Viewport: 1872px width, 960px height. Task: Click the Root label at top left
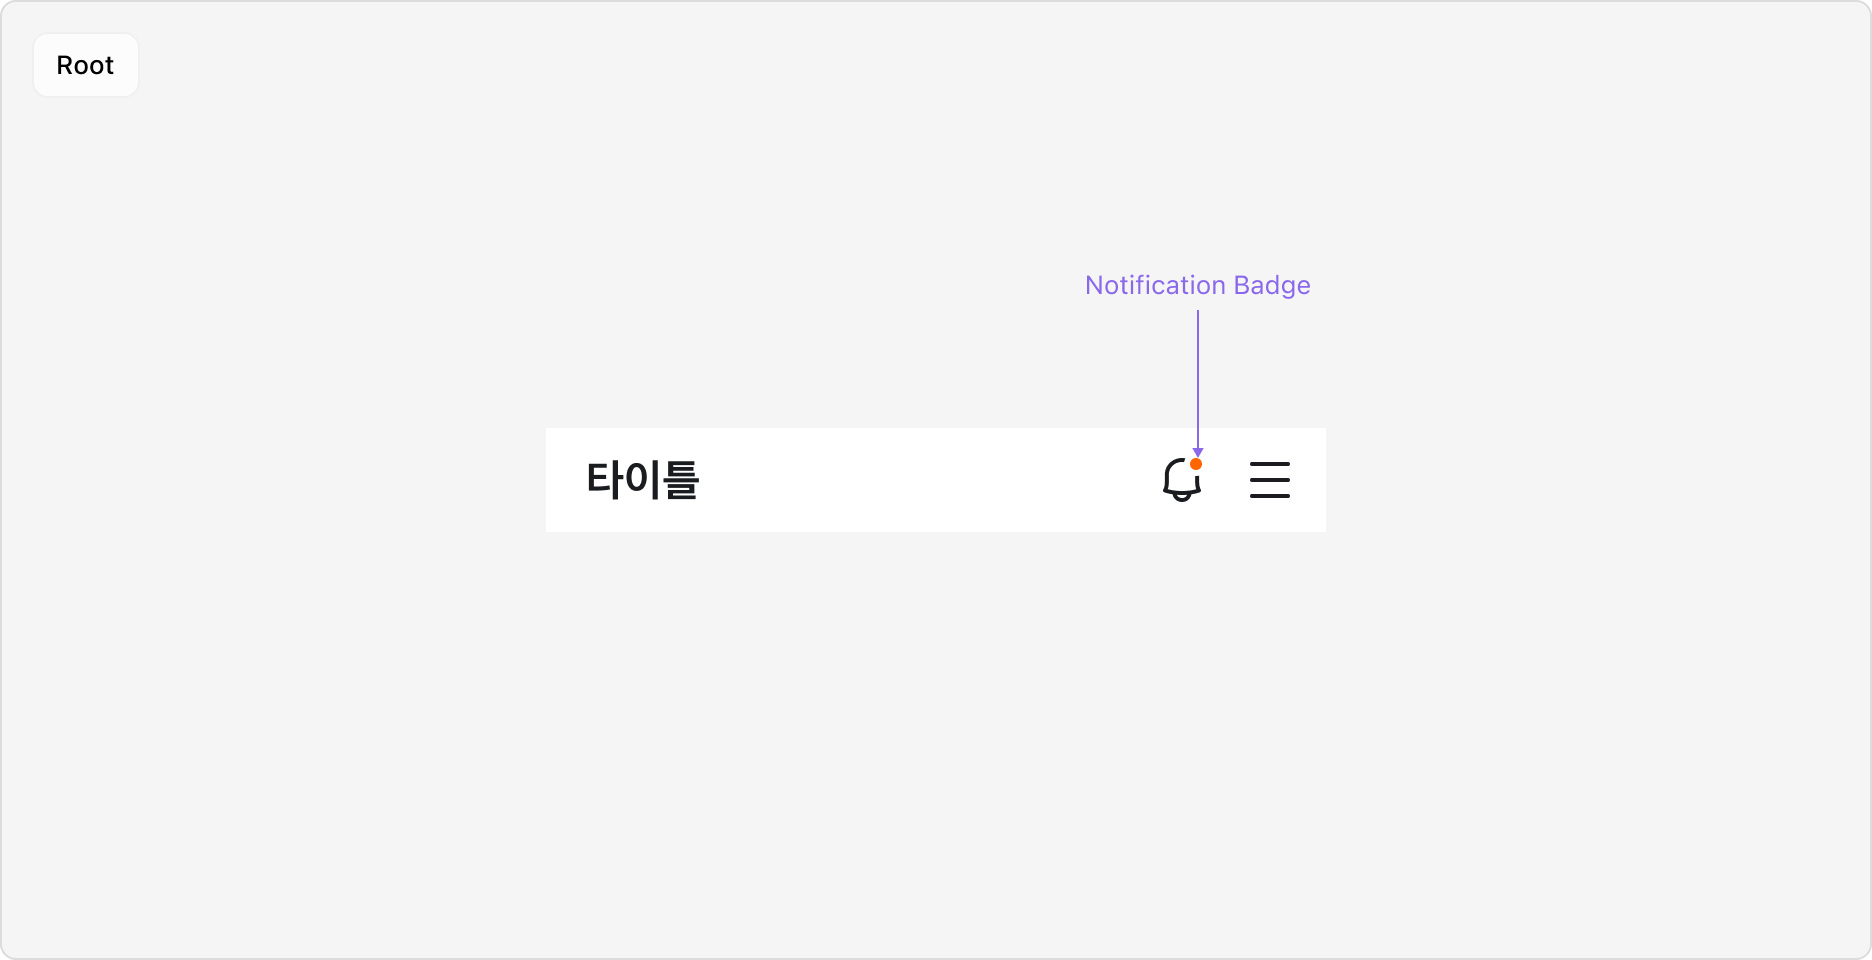tap(85, 65)
